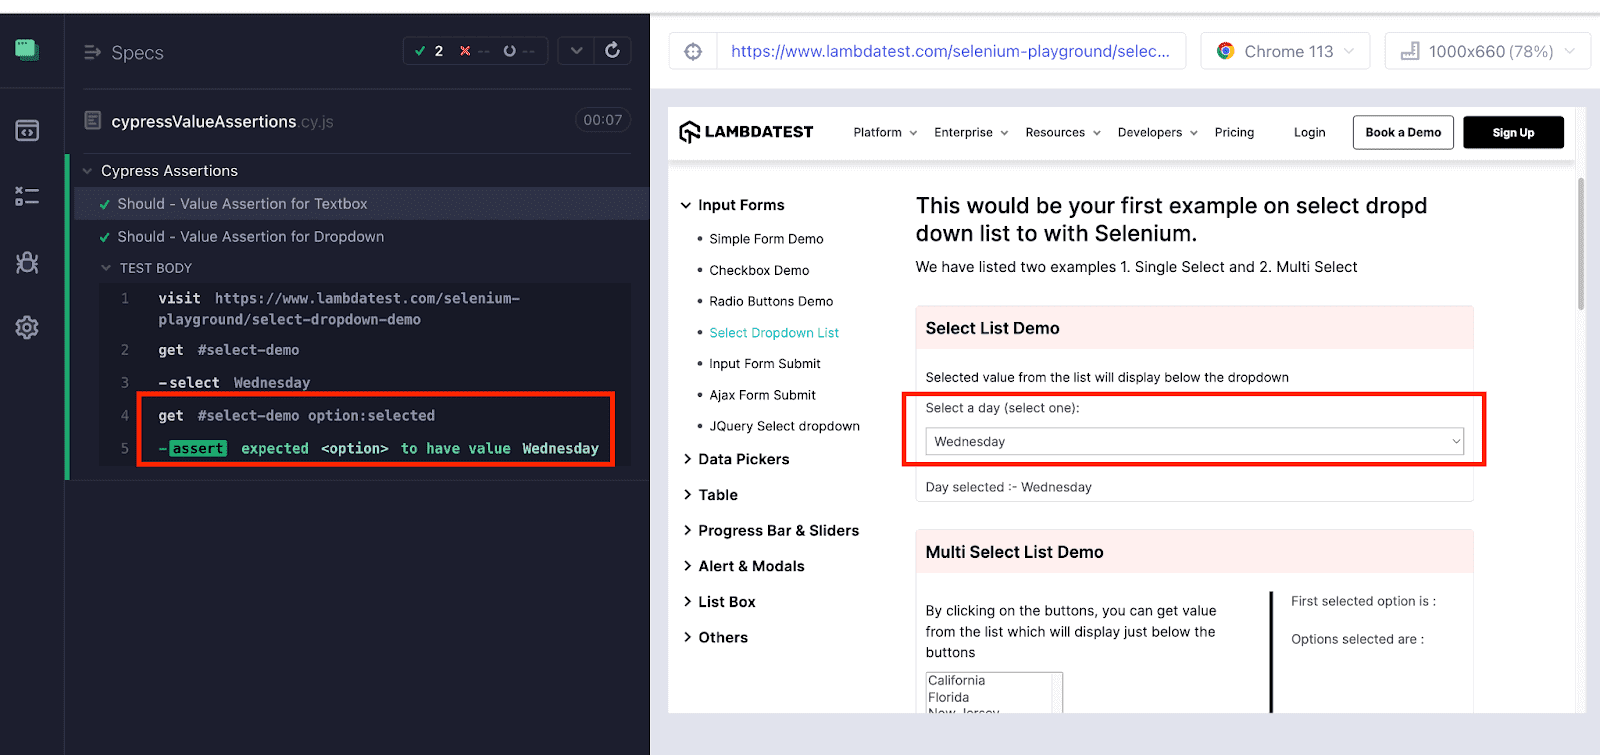The height and width of the screenshot is (755, 1600).
Task: Click the Login link
Action: coord(1309,132)
